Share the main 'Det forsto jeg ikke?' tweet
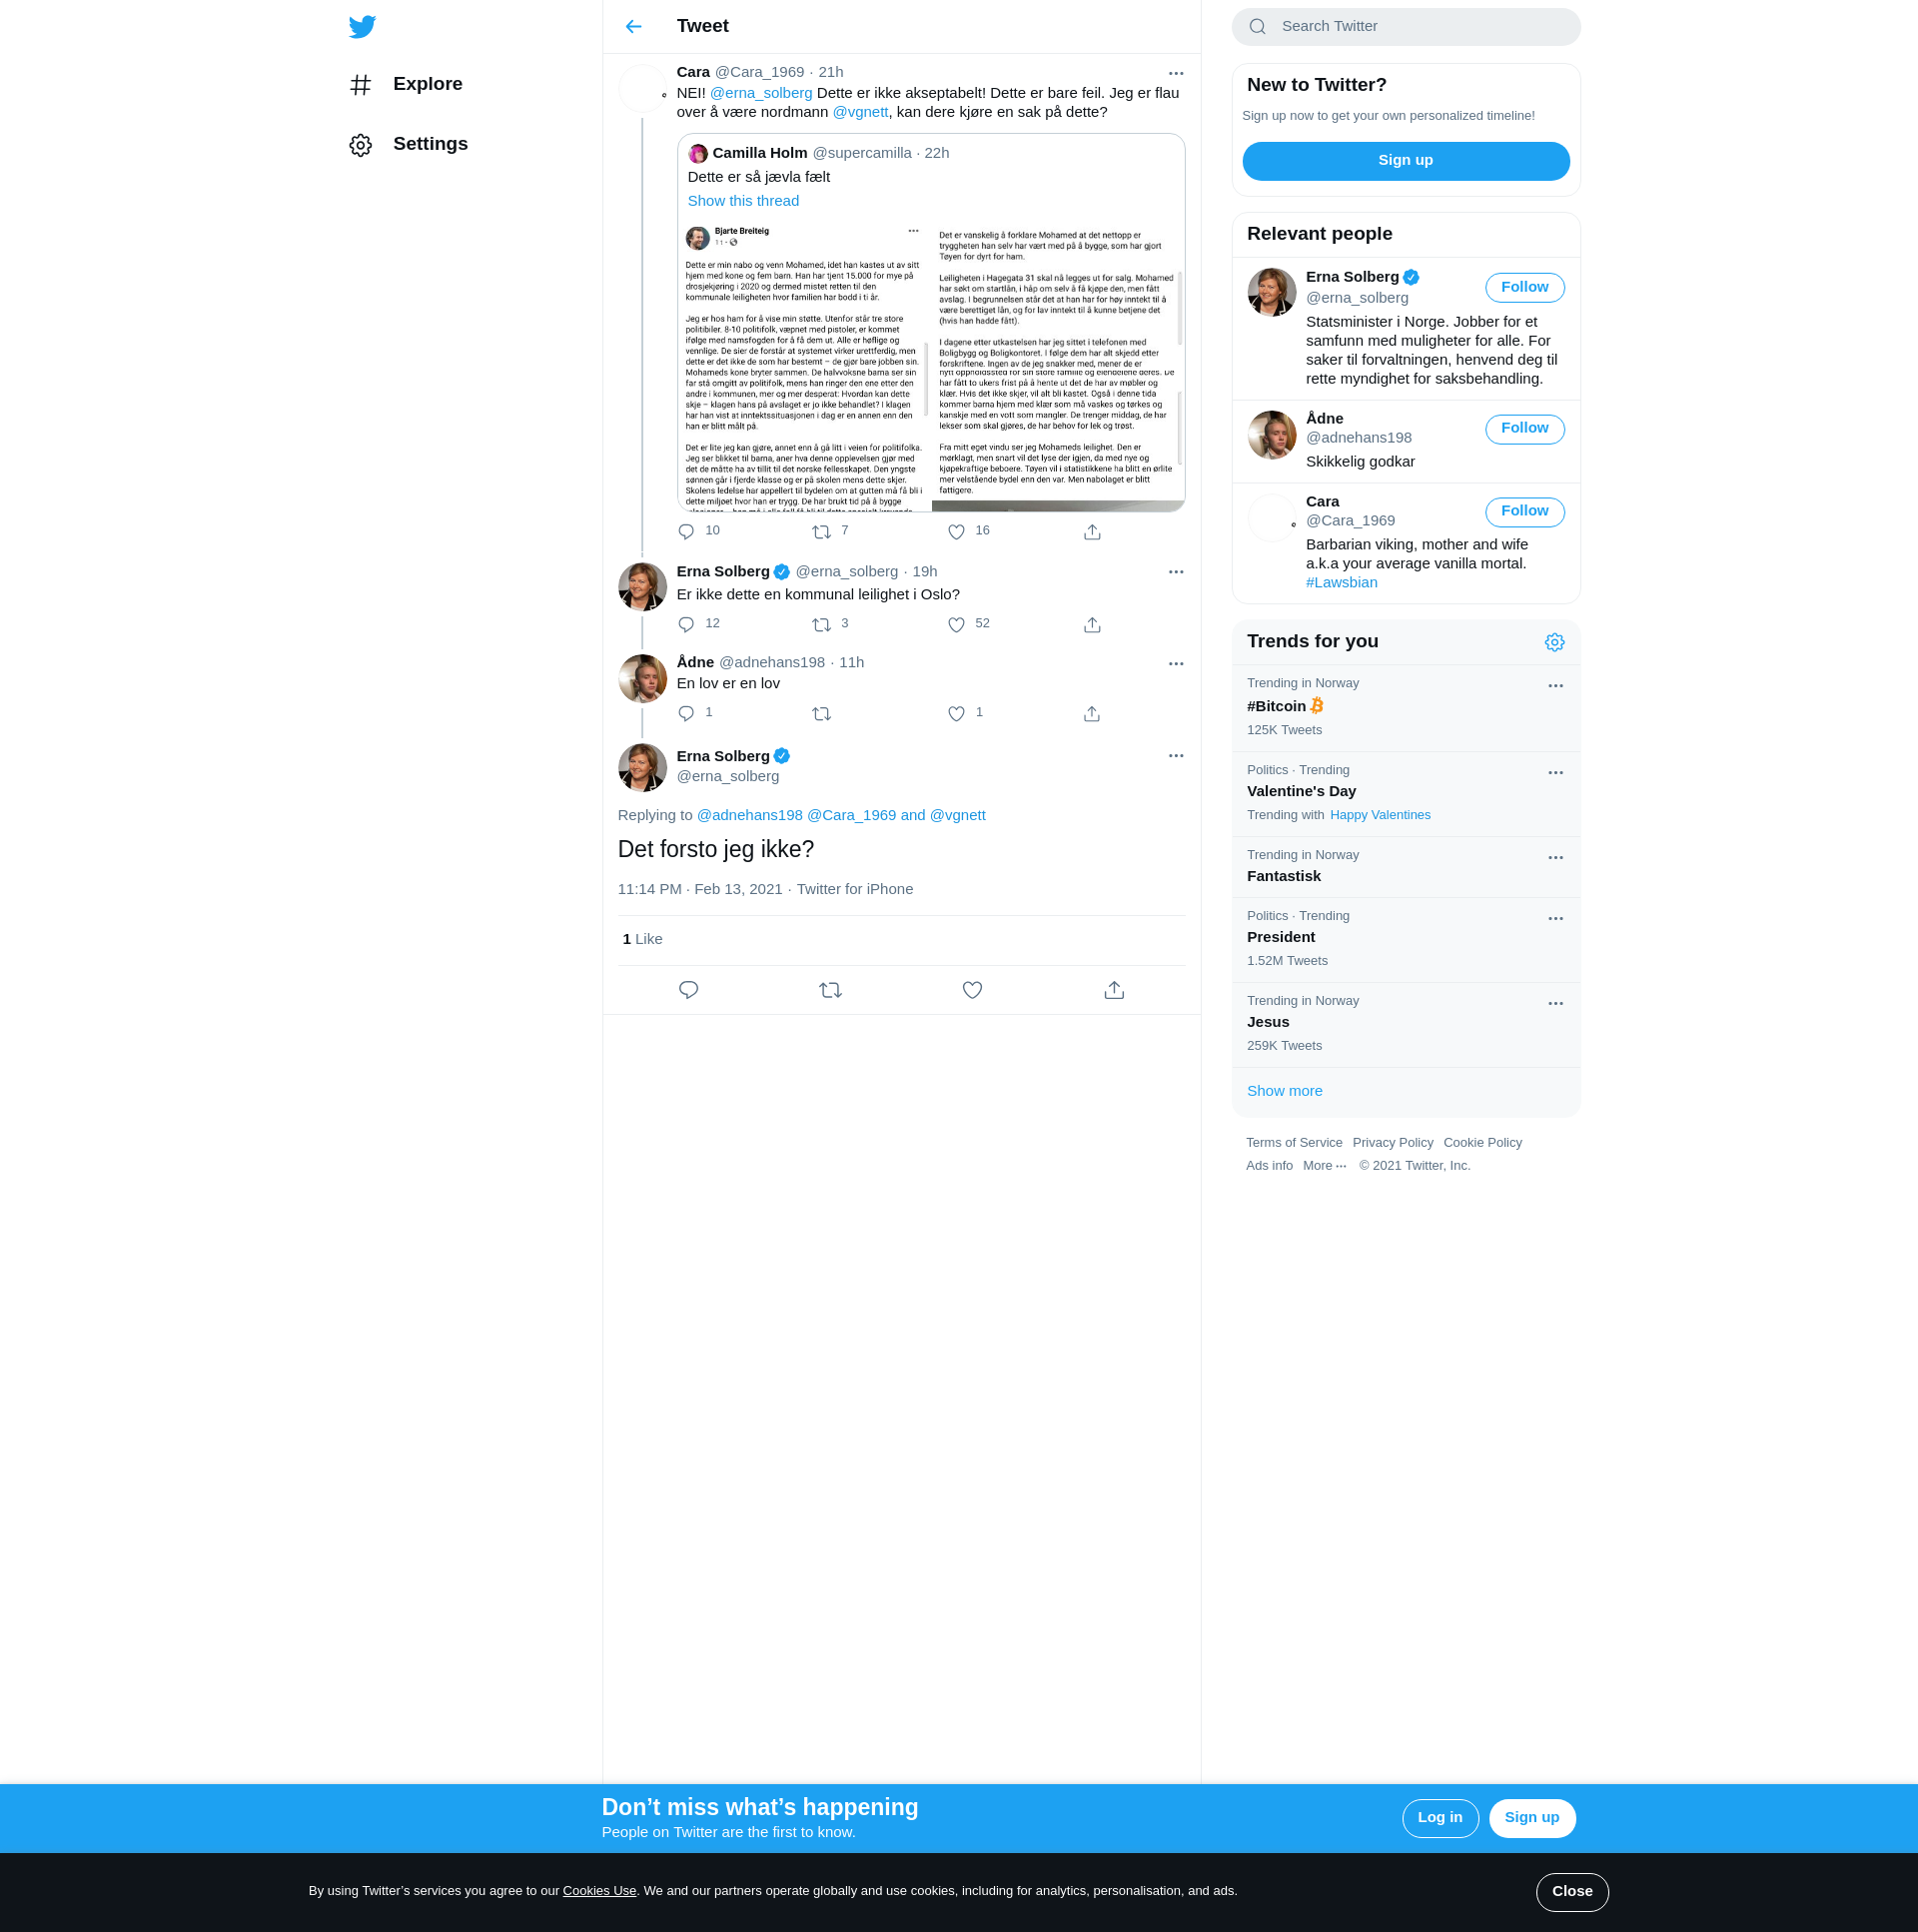1918x1932 pixels. point(1114,990)
